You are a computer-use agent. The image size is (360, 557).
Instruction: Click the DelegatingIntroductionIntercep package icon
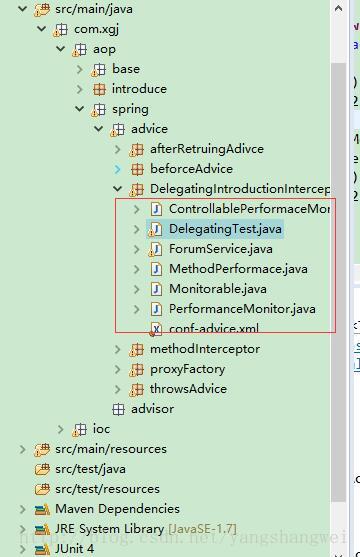point(137,190)
